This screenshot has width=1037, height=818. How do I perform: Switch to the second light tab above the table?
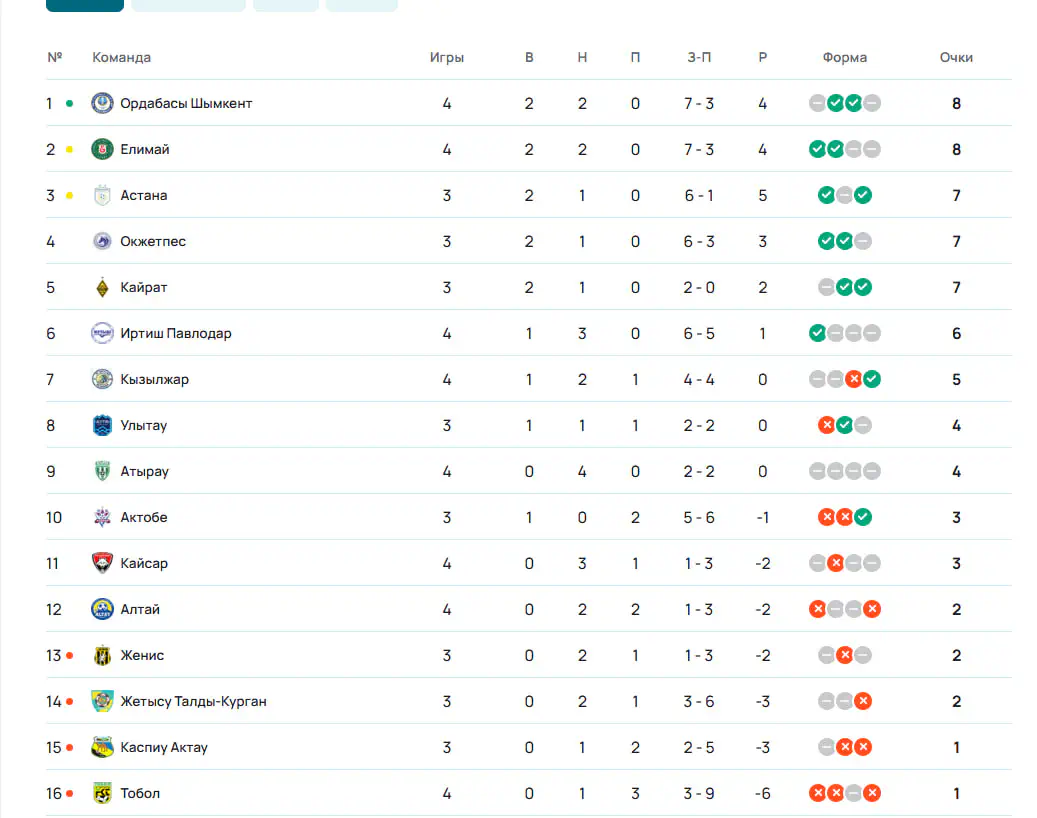tap(286, 5)
